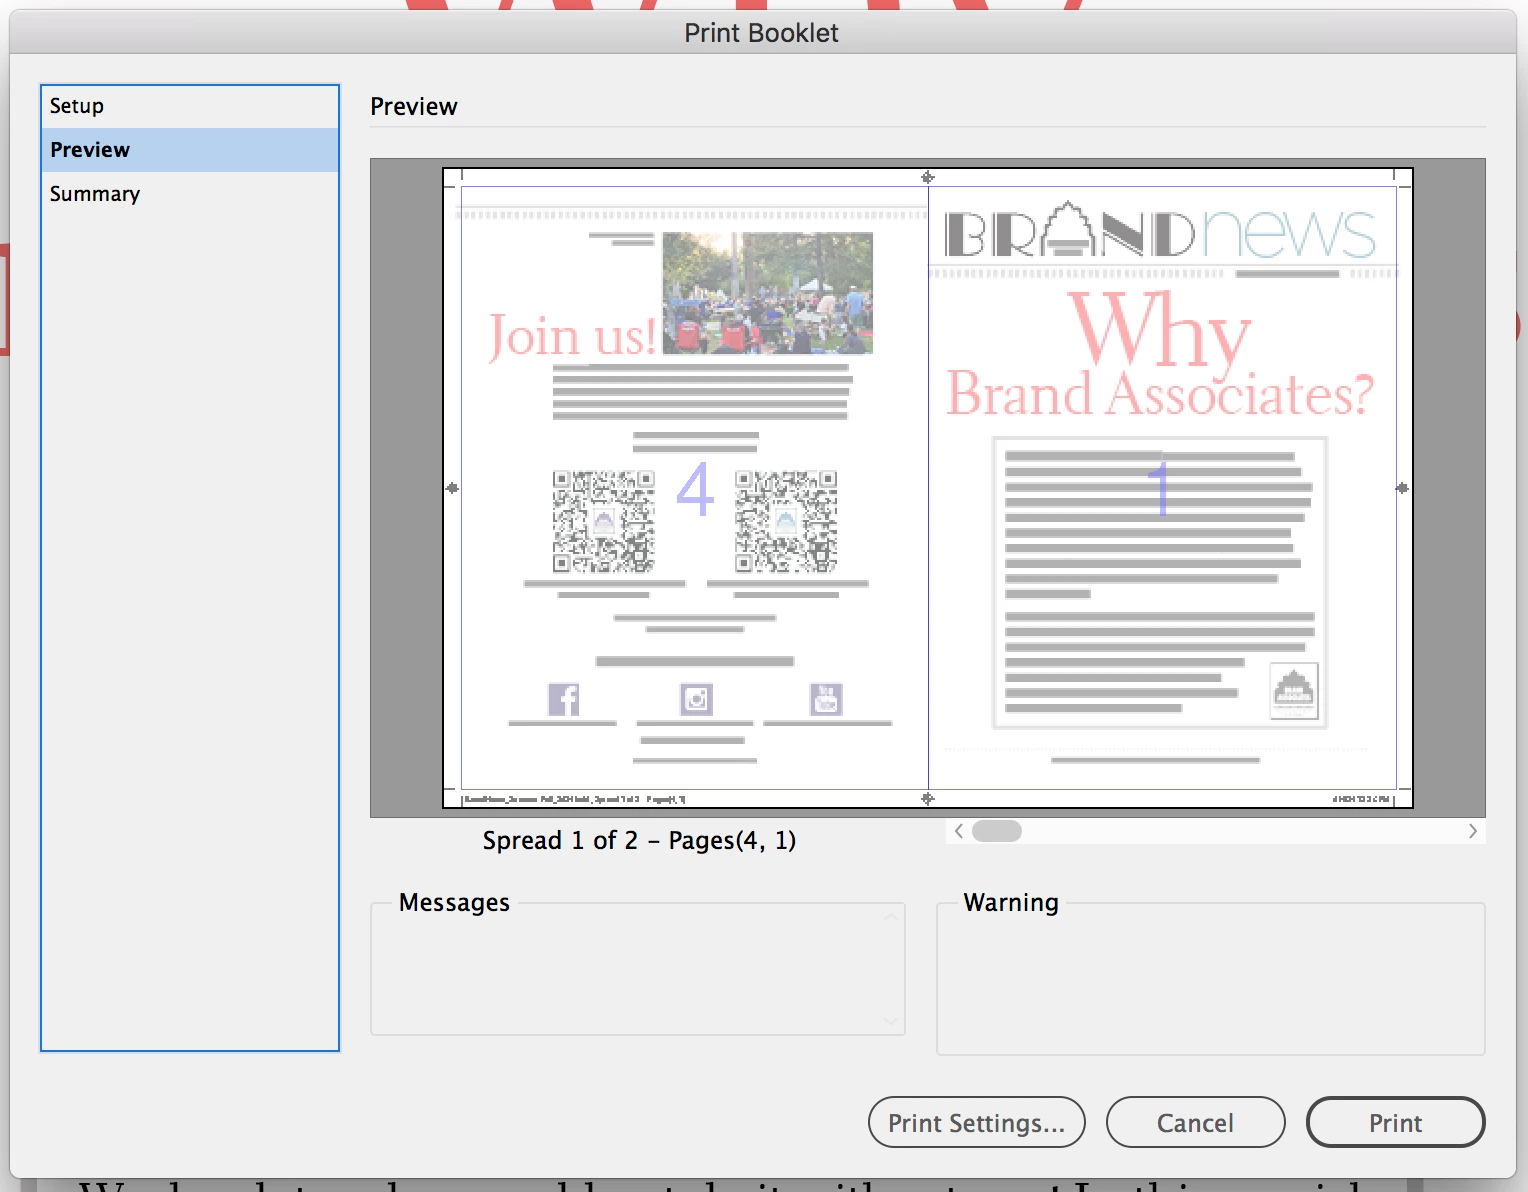This screenshot has height=1192, width=1528.
Task: Click the spread scrollbar right arrow
Action: tap(1472, 831)
